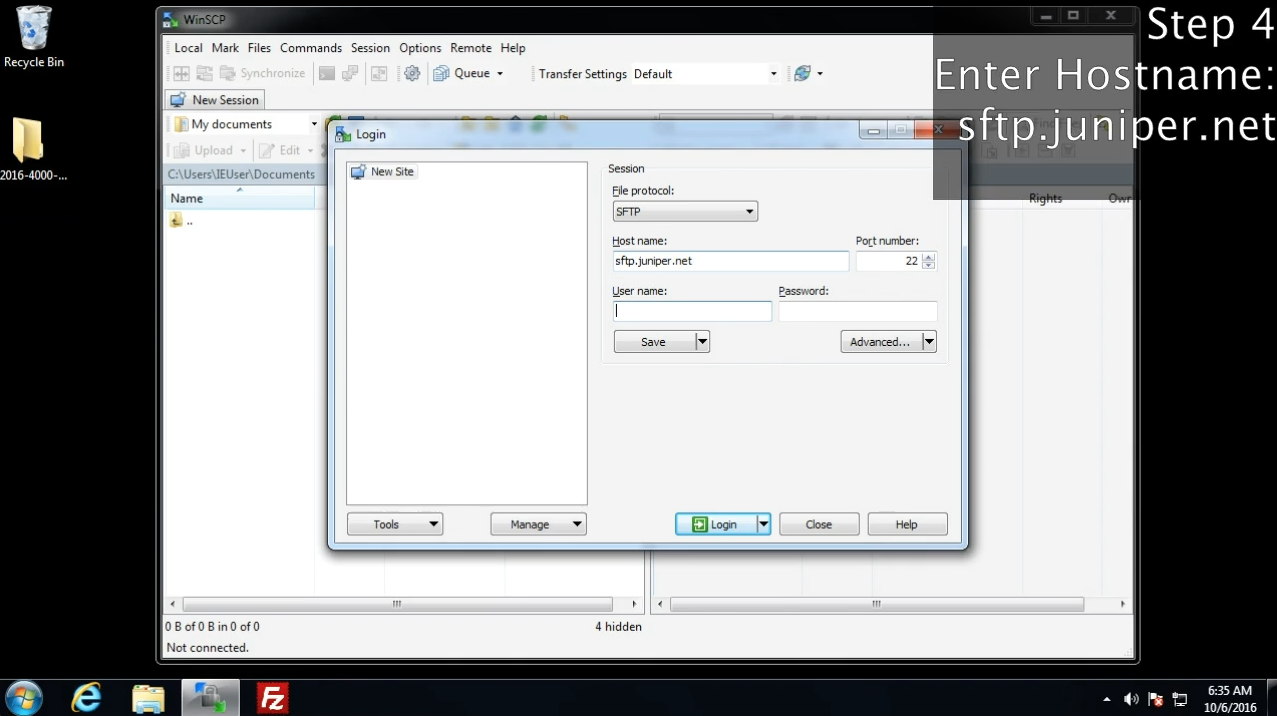Open the Files menu
The height and width of the screenshot is (716, 1277).
(259, 47)
